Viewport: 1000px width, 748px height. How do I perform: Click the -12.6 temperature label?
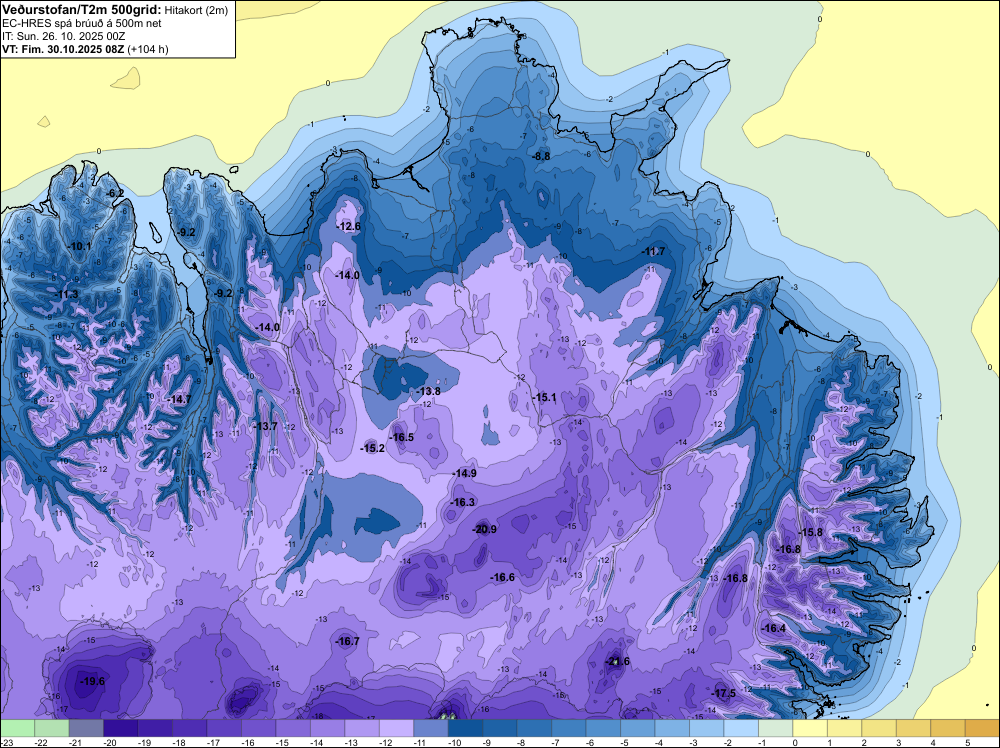point(348,226)
